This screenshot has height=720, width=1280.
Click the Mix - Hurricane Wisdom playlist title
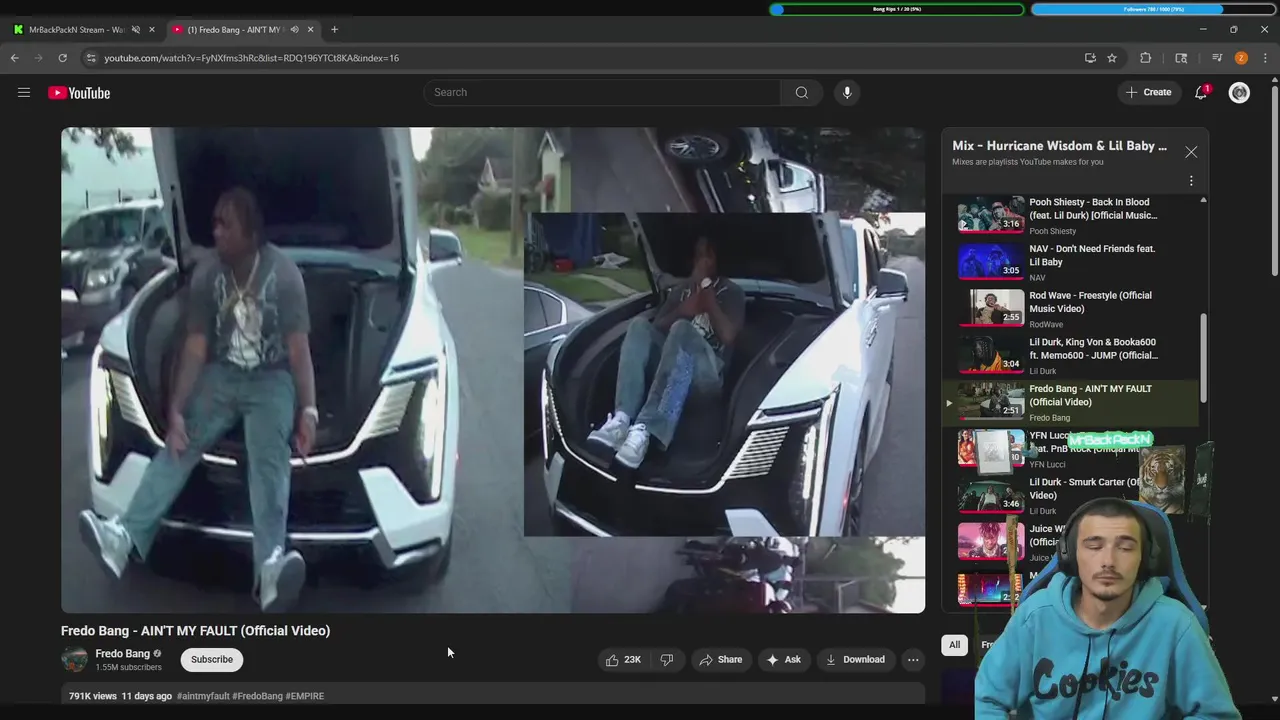[x=1059, y=146]
